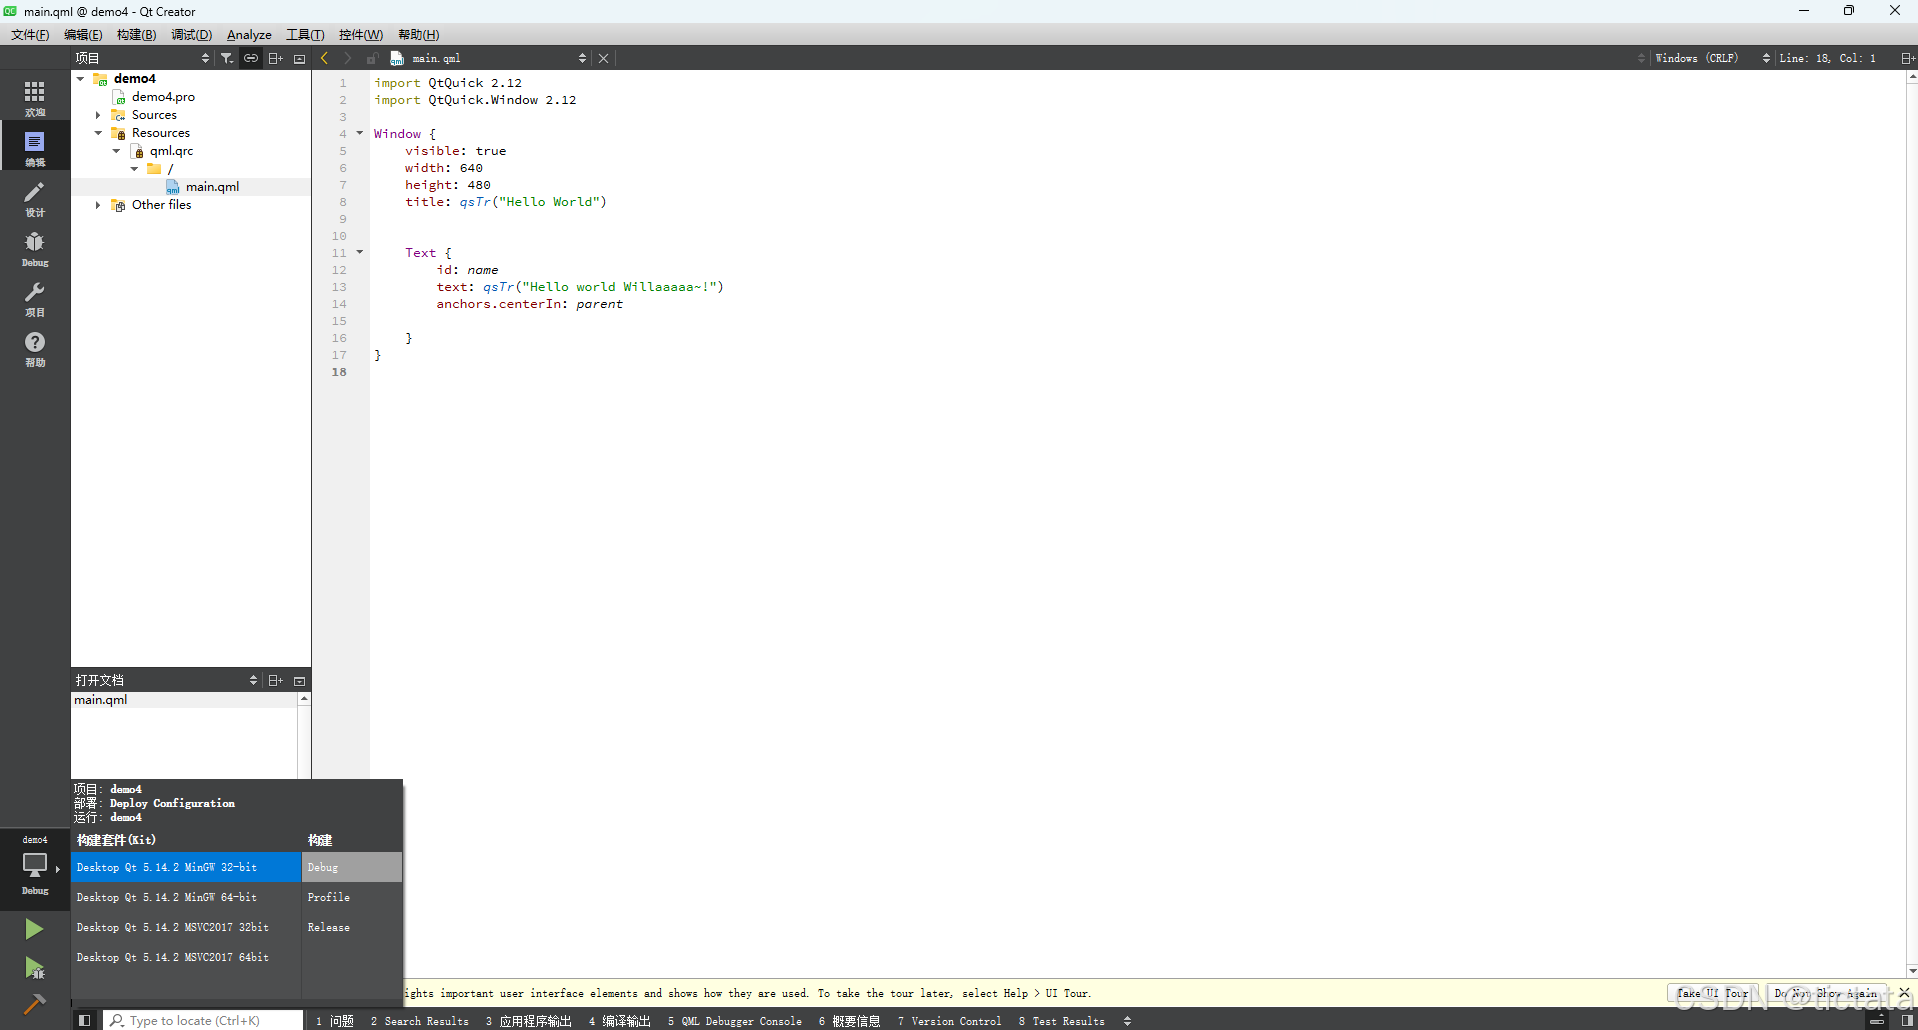Close the main.qml editor document
The width and height of the screenshot is (1918, 1030).
[603, 58]
